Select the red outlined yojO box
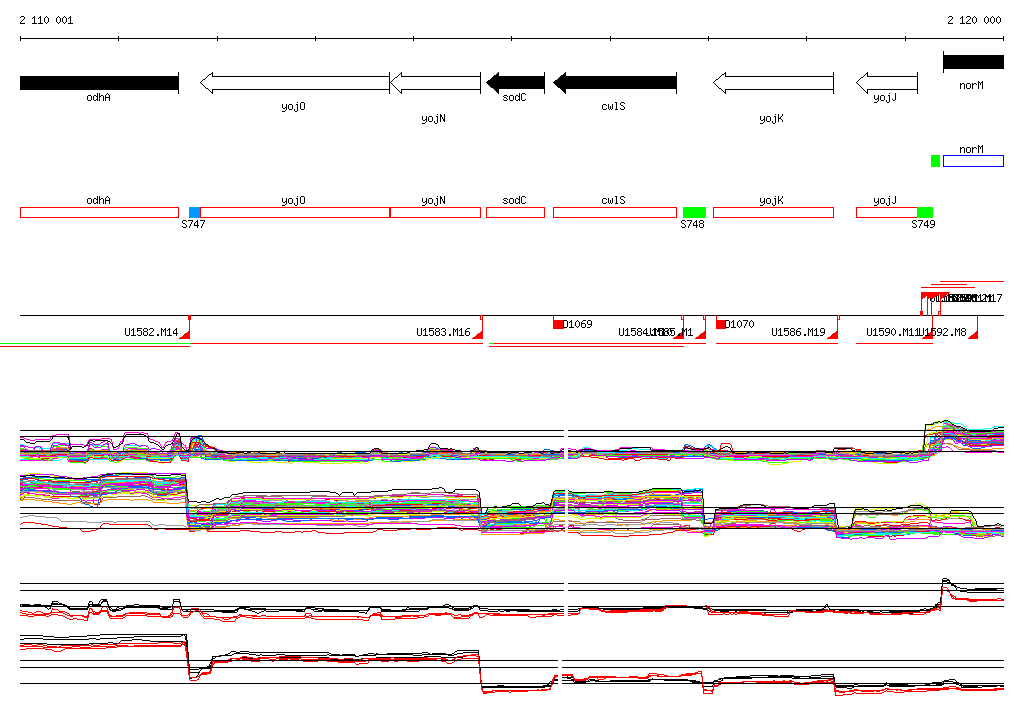The width and height of the screenshot is (1024, 714). click(x=295, y=212)
